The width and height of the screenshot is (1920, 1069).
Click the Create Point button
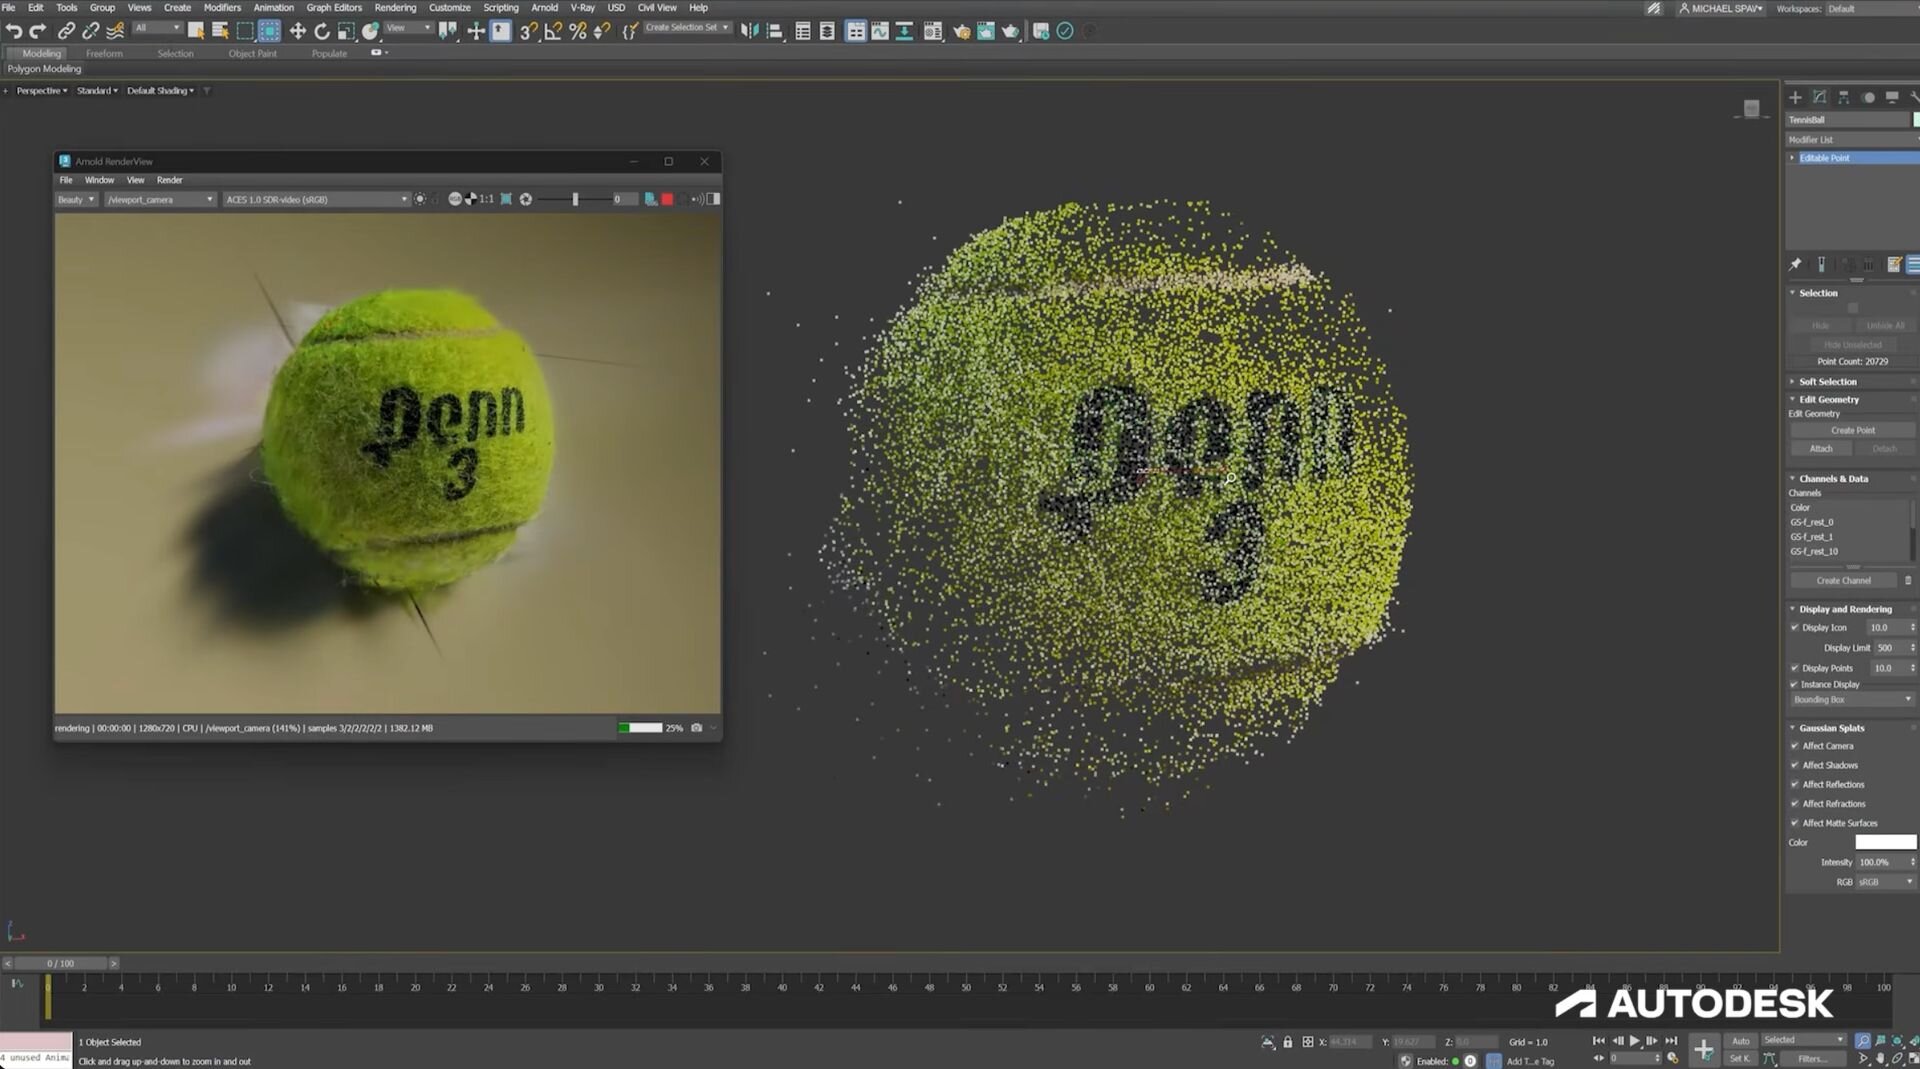pos(1852,431)
